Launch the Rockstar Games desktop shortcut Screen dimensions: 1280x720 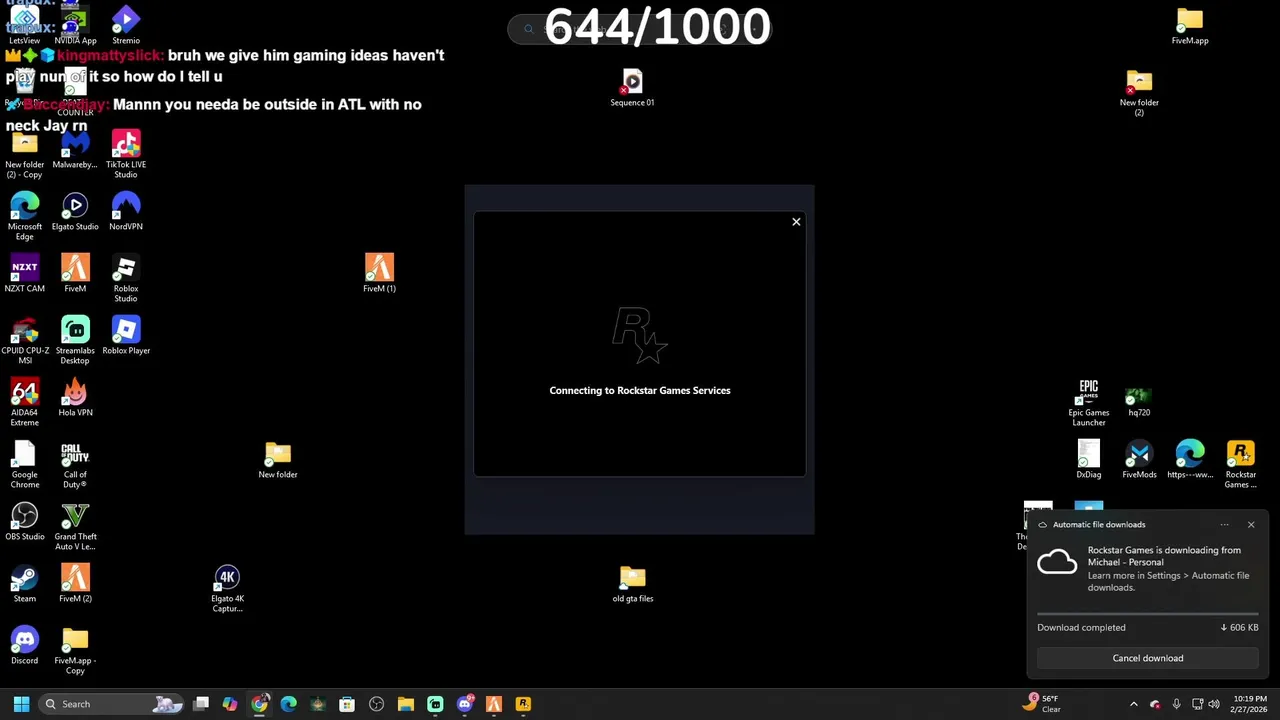pyautogui.click(x=1240, y=465)
